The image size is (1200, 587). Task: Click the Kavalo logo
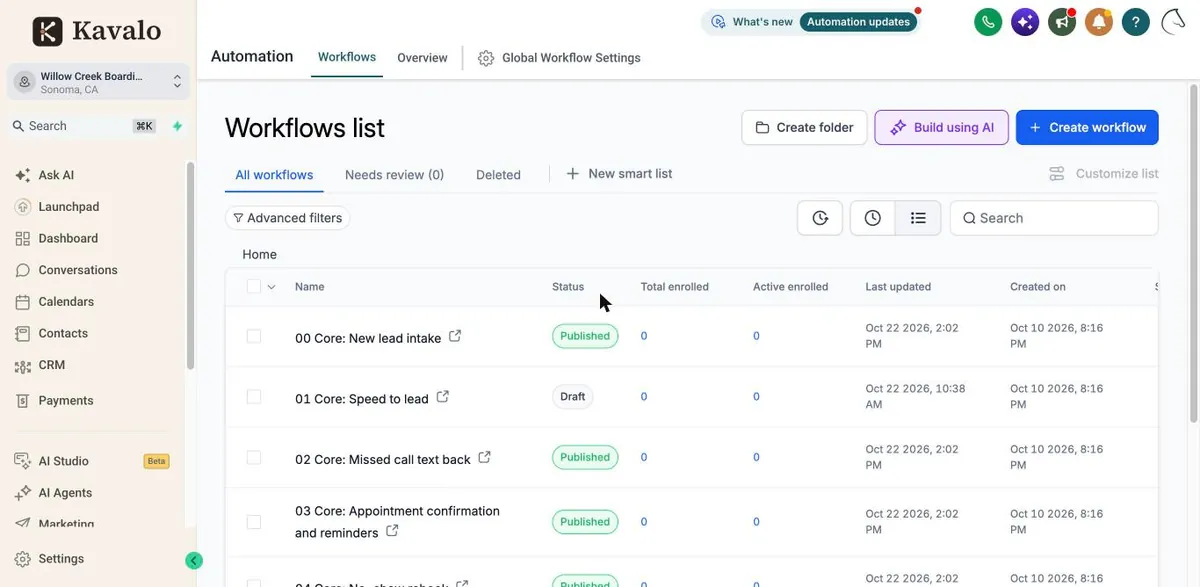[97, 31]
